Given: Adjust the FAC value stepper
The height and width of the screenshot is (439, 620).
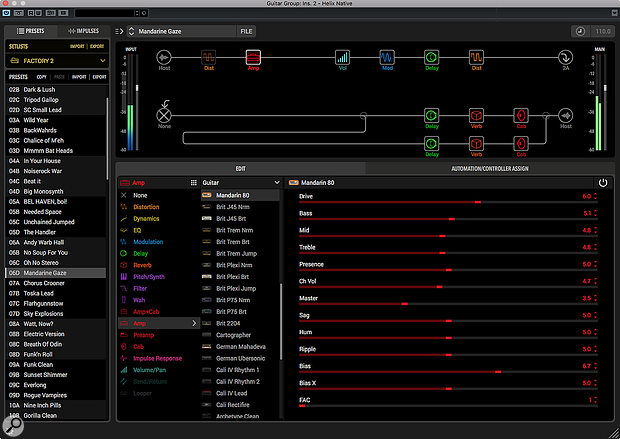Looking at the screenshot, I should click(595, 400).
